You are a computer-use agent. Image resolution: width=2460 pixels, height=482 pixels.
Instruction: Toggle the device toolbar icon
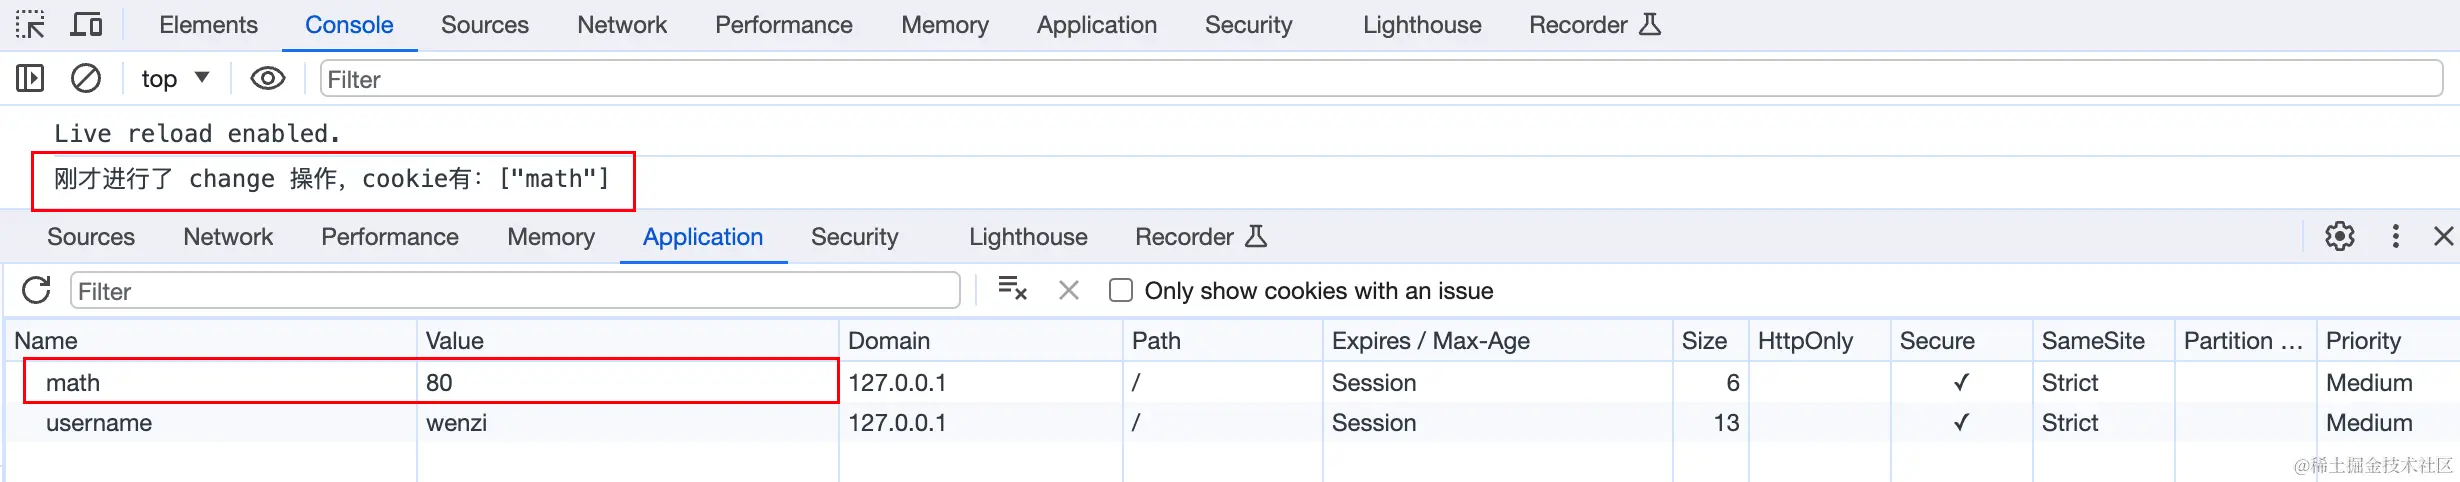pos(87,24)
